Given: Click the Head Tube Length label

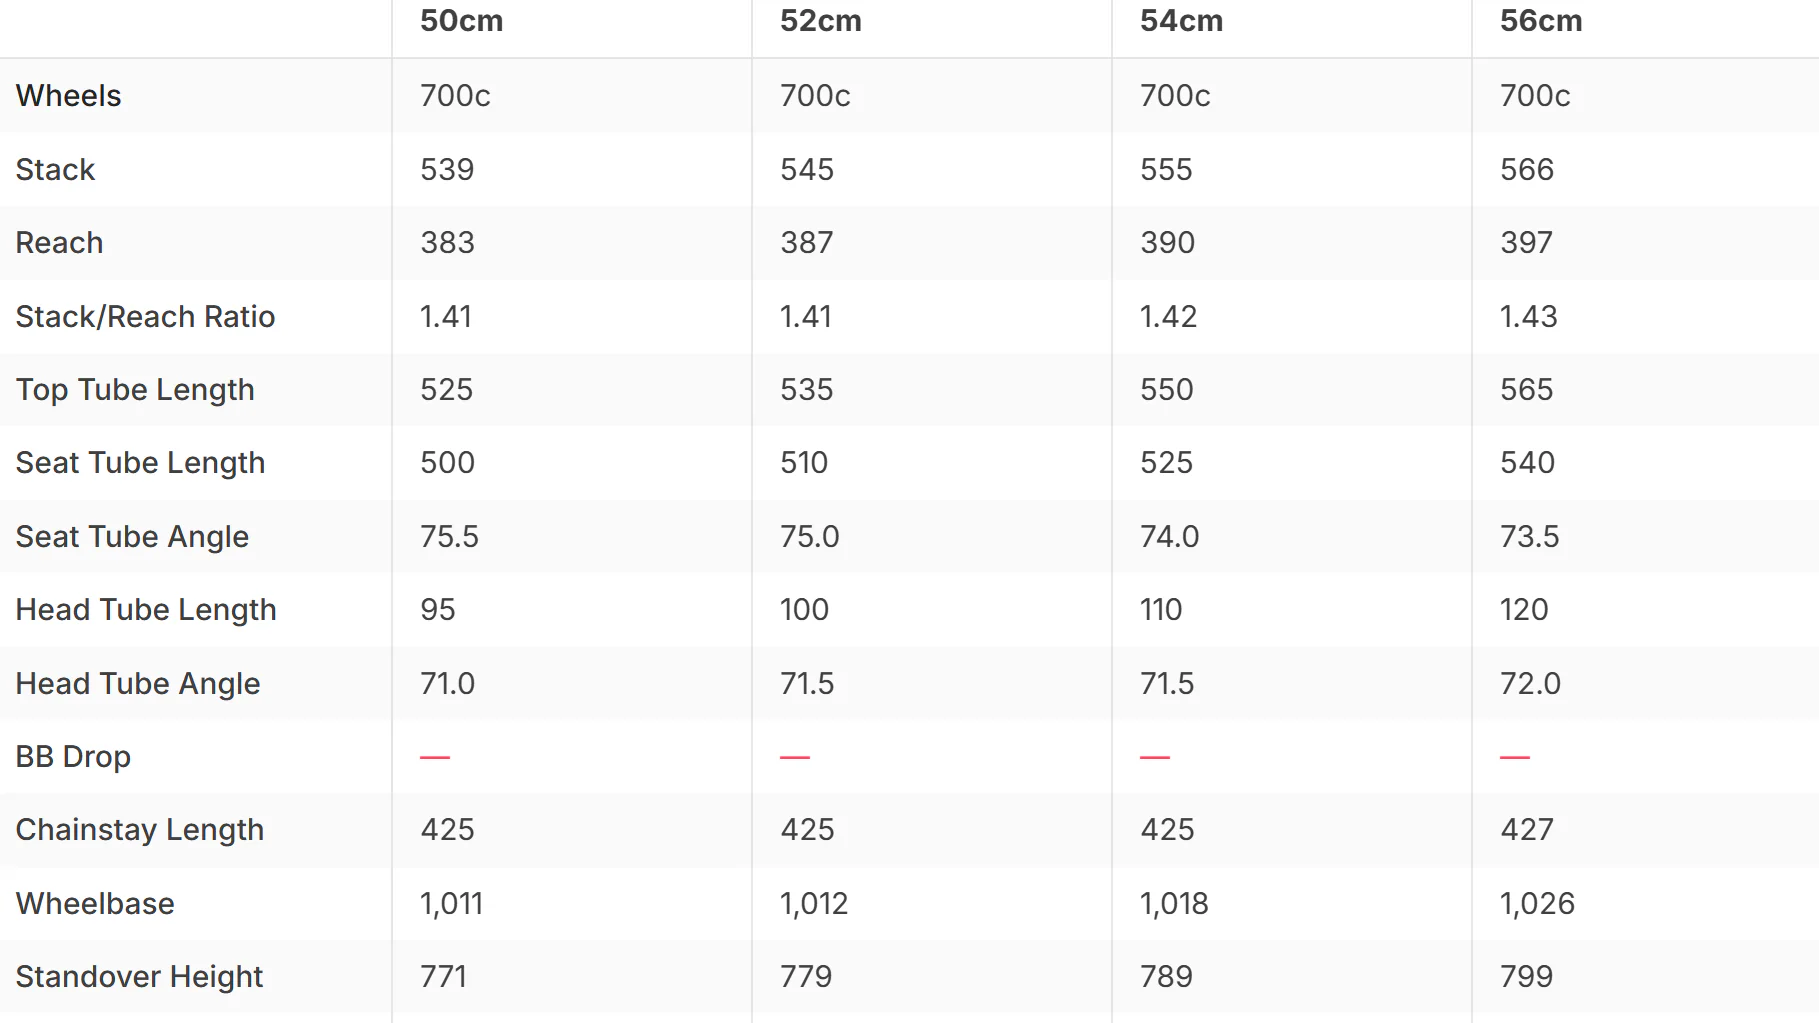Looking at the screenshot, I should point(146,610).
